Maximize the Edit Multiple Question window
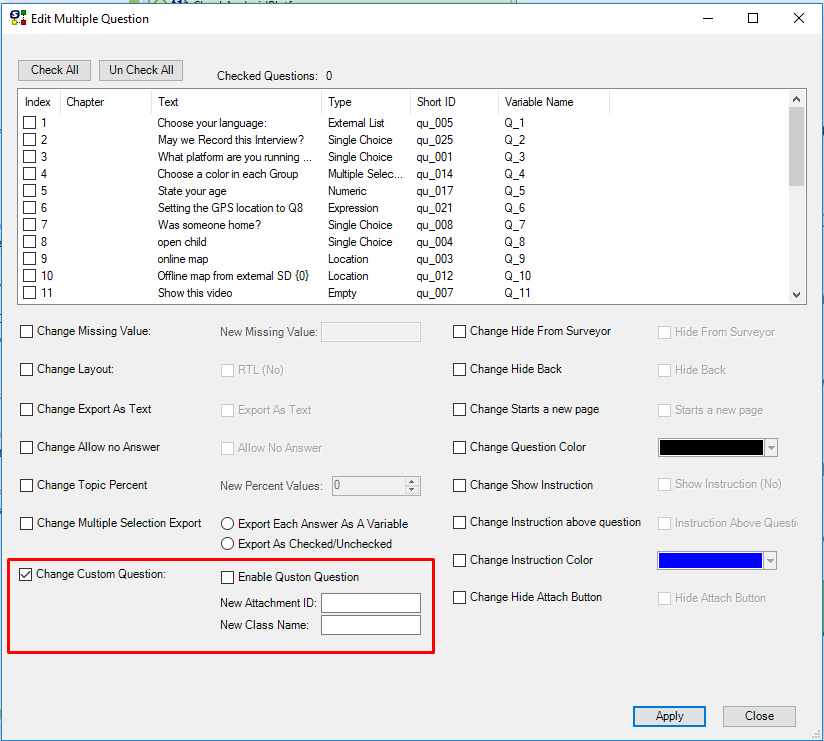This screenshot has height=741, width=824. click(x=753, y=18)
